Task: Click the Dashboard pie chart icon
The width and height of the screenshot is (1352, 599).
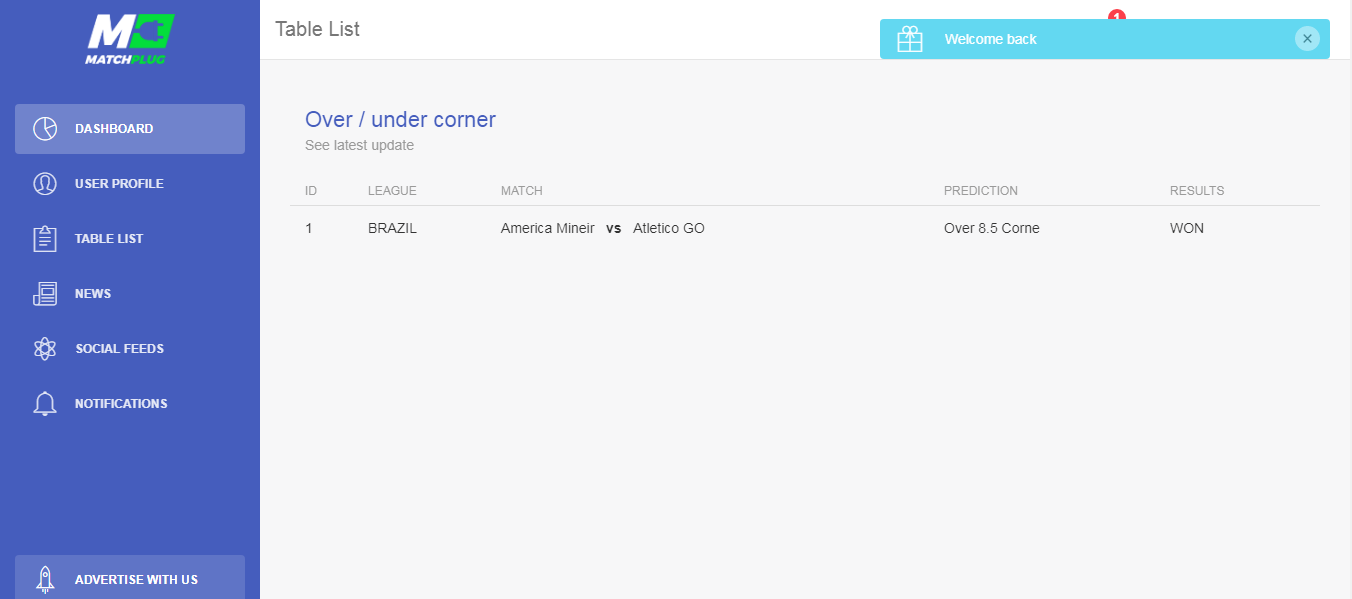Action: [x=45, y=129]
